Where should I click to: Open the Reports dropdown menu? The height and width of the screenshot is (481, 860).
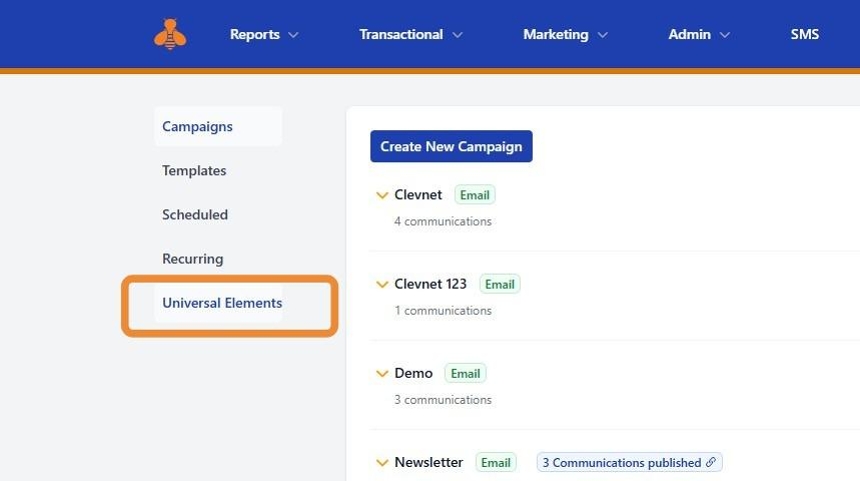click(x=264, y=34)
